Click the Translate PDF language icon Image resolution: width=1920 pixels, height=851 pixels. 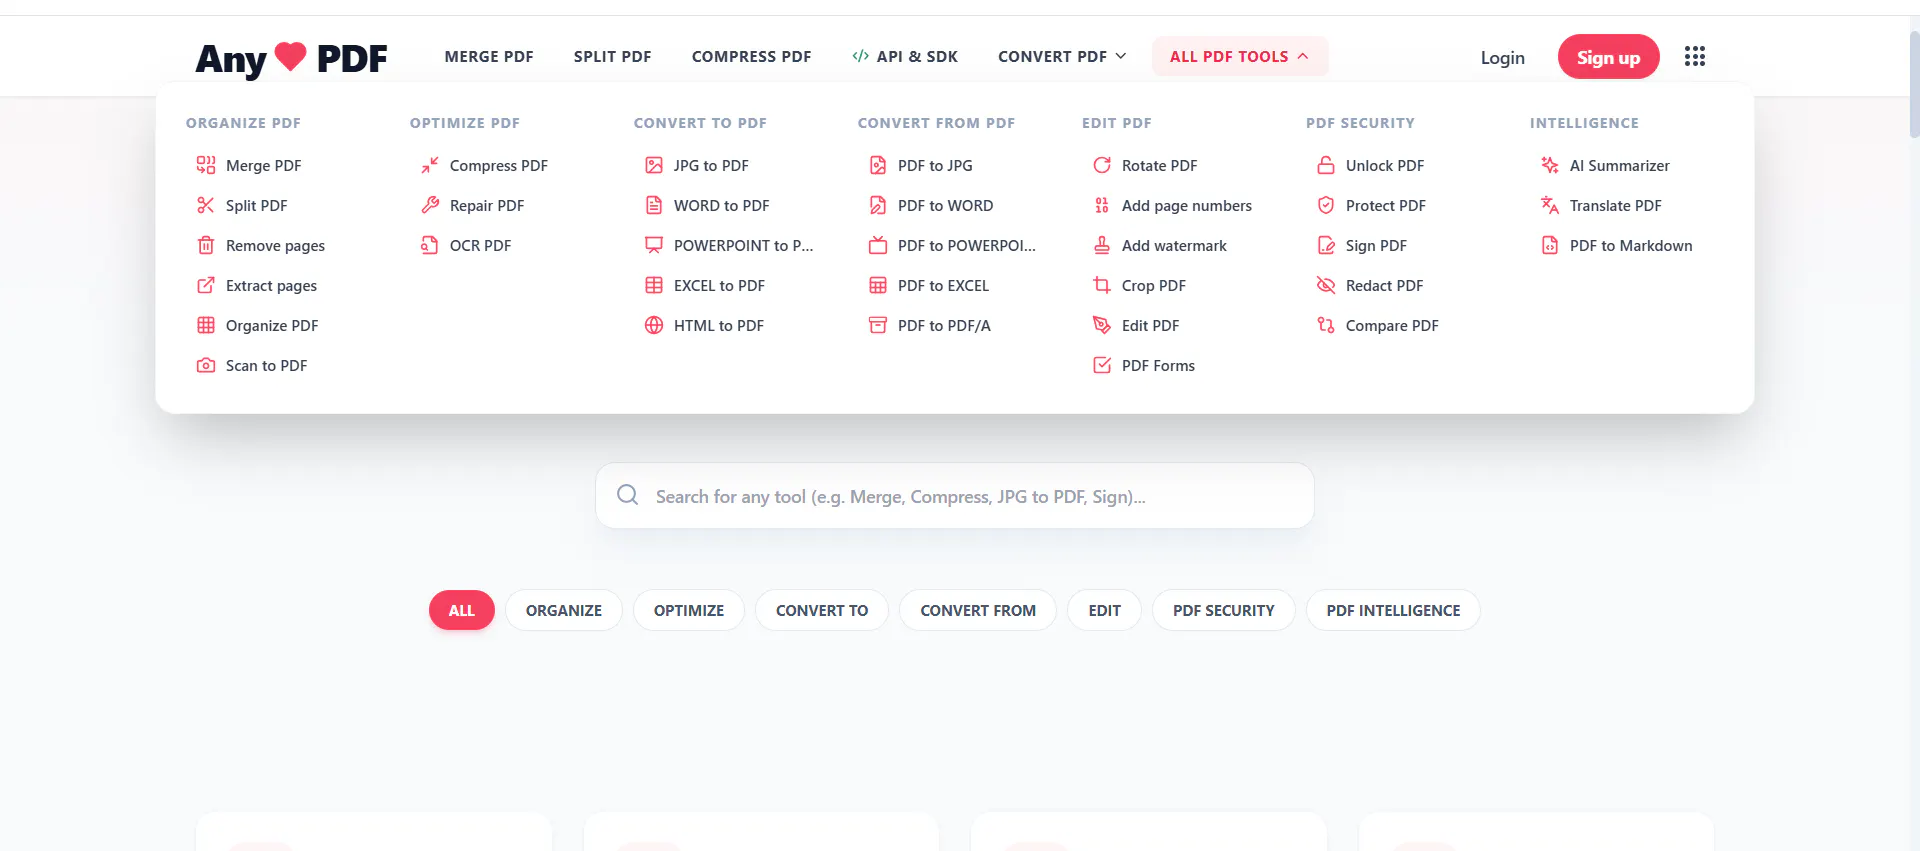(x=1550, y=205)
